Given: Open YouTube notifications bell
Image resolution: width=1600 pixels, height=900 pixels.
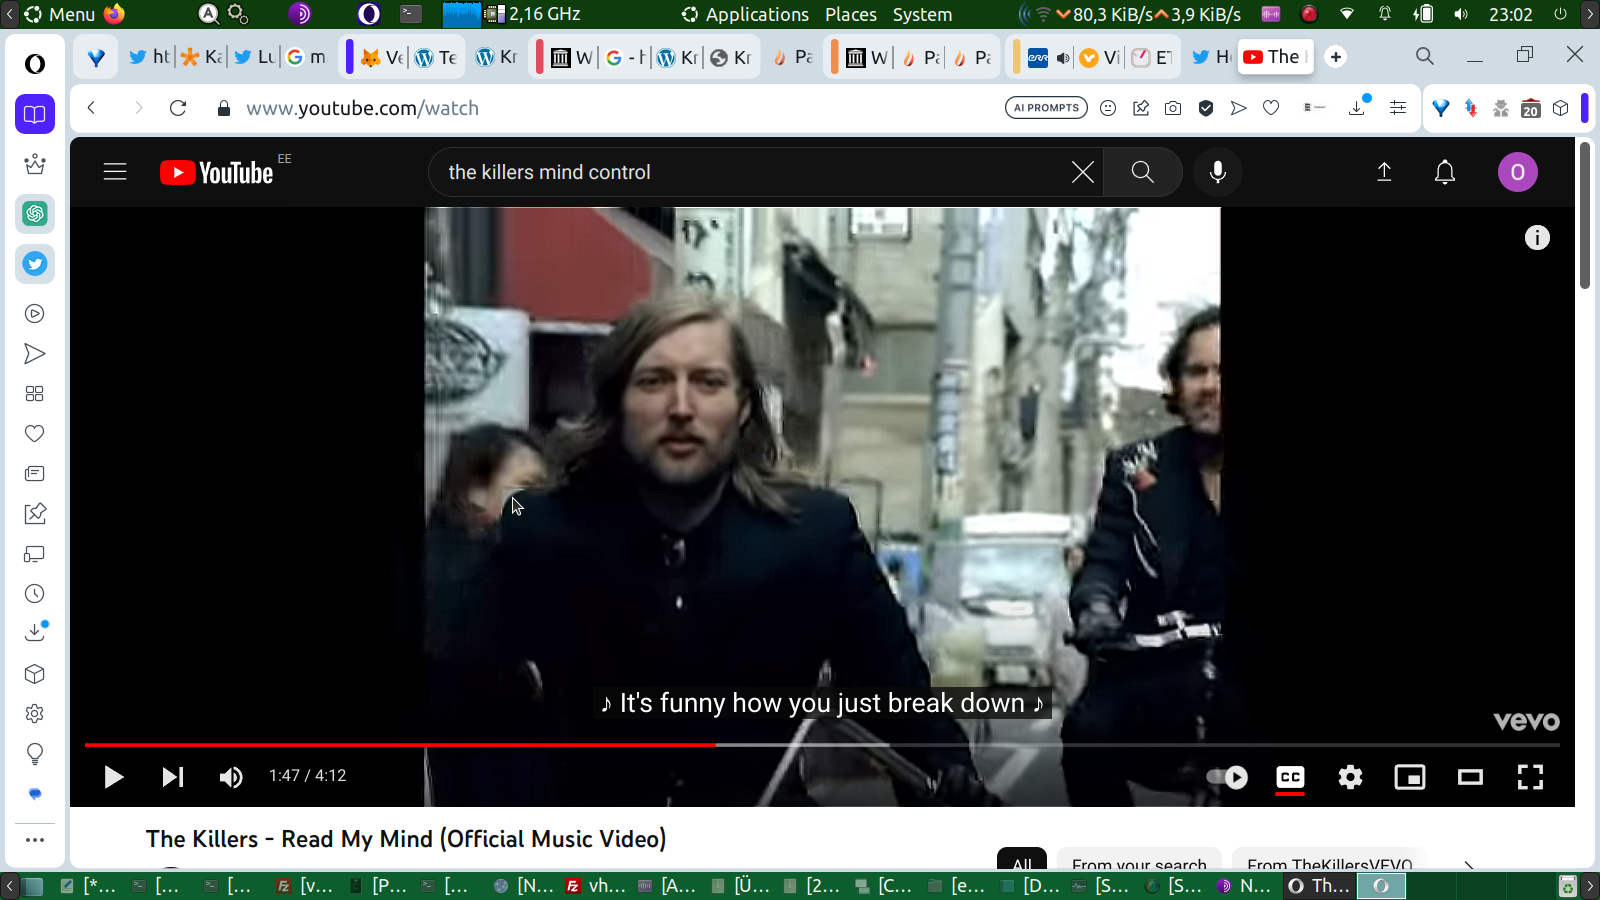Looking at the screenshot, I should [1445, 172].
